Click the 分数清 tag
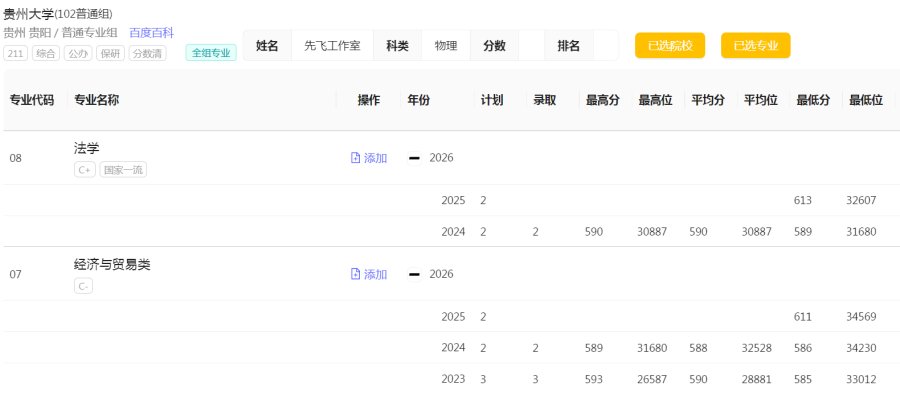This screenshot has height=394, width=900. [x=148, y=53]
